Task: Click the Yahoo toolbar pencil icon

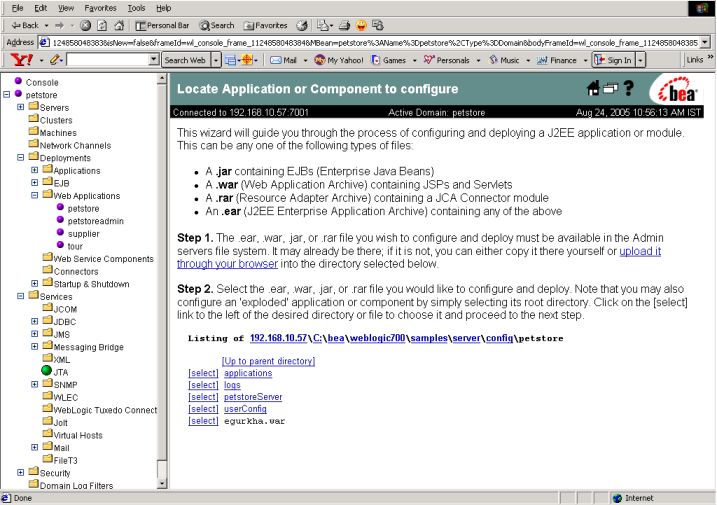Action: pos(55,60)
